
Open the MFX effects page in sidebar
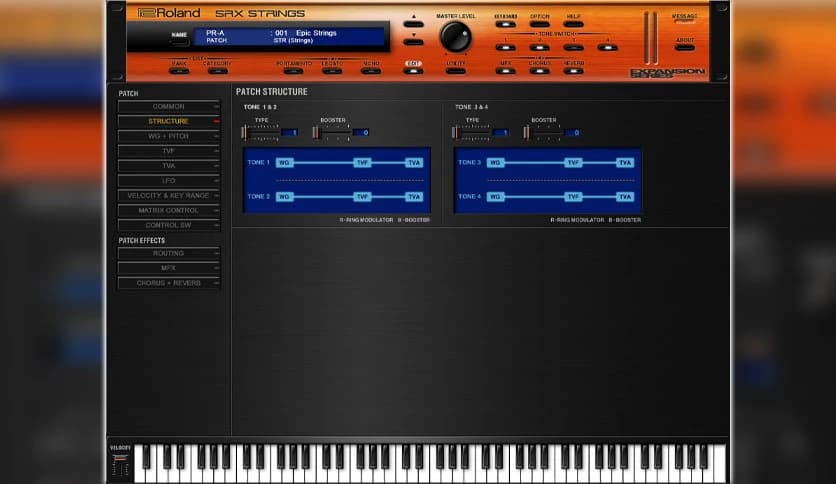click(168, 268)
